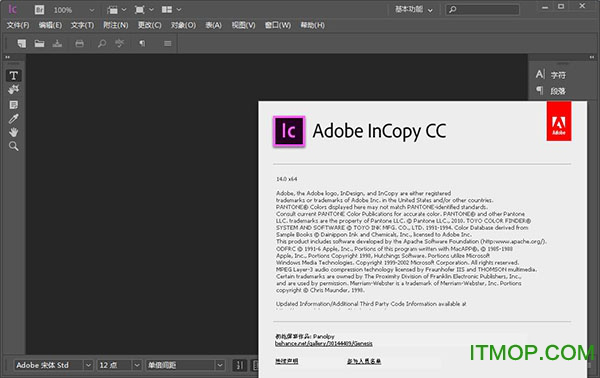Image resolution: width=600 pixels, height=378 pixels.
Task: Click the InCopy logo in the title bar
Action: click(x=13, y=9)
